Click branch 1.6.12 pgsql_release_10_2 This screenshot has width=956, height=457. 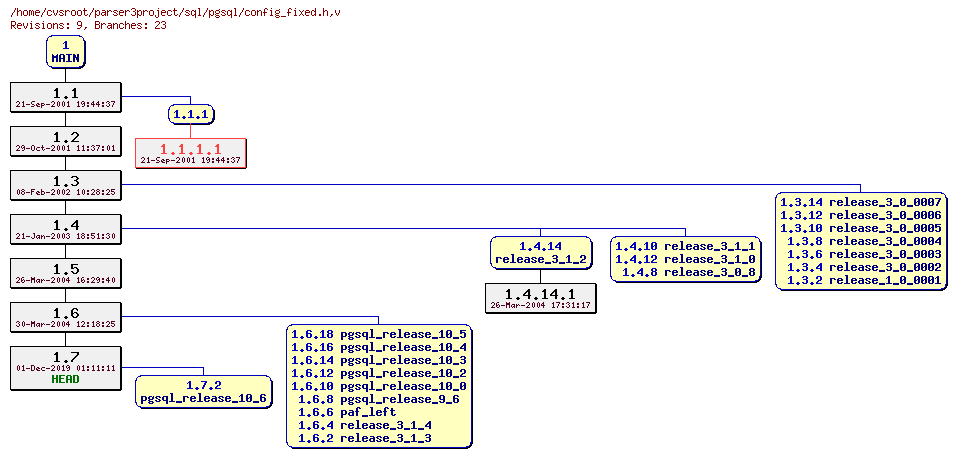pyautogui.click(x=379, y=374)
